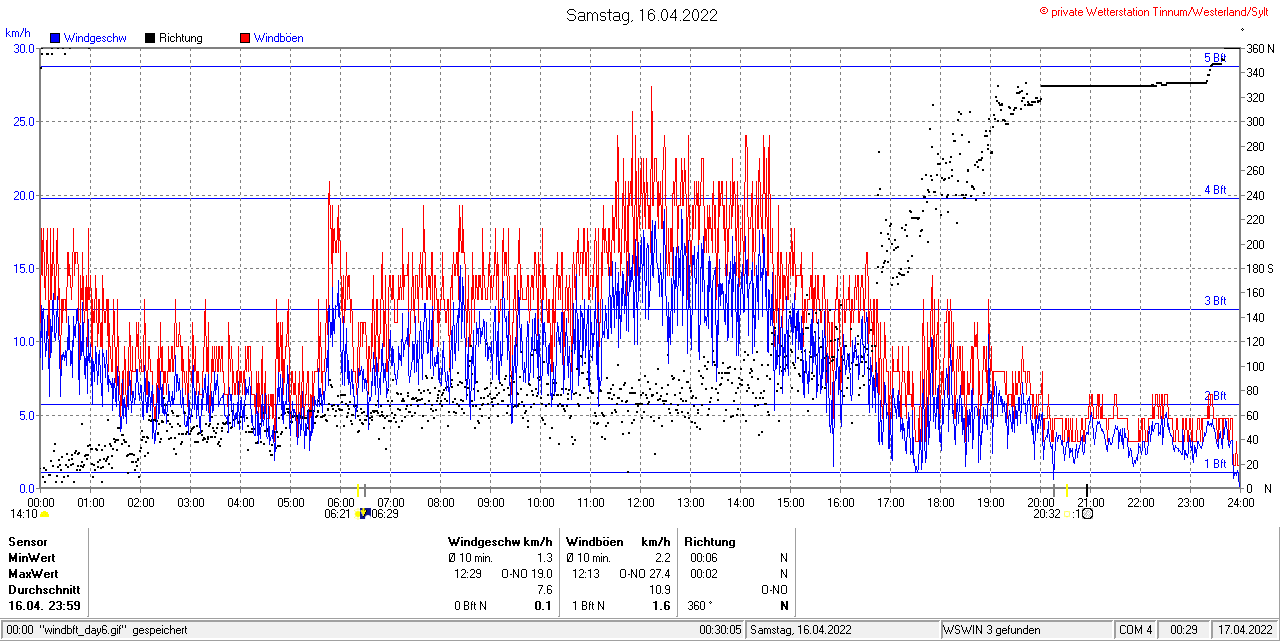Viewport: 1280px width, 641px height.
Task: Click the MinWert row label
Action: [x=32, y=558]
